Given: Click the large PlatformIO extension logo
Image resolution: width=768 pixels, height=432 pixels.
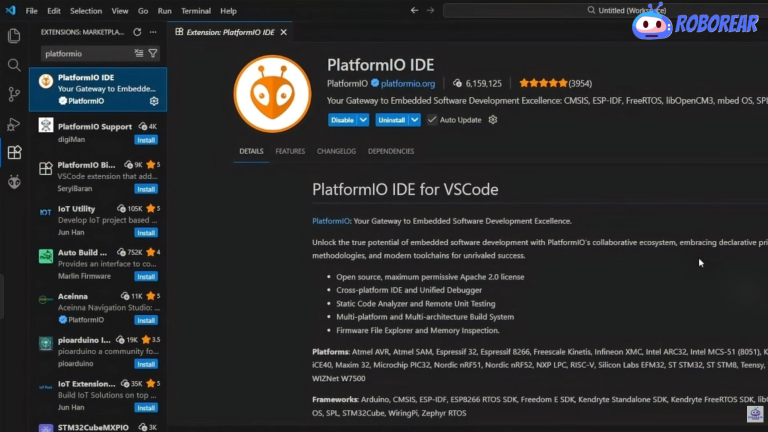Looking at the screenshot, I should coord(272,94).
